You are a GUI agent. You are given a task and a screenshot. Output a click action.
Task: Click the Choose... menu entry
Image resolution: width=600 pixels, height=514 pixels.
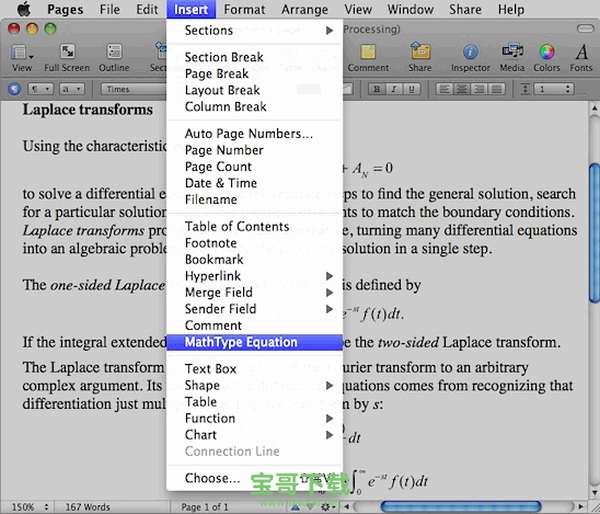point(212,478)
